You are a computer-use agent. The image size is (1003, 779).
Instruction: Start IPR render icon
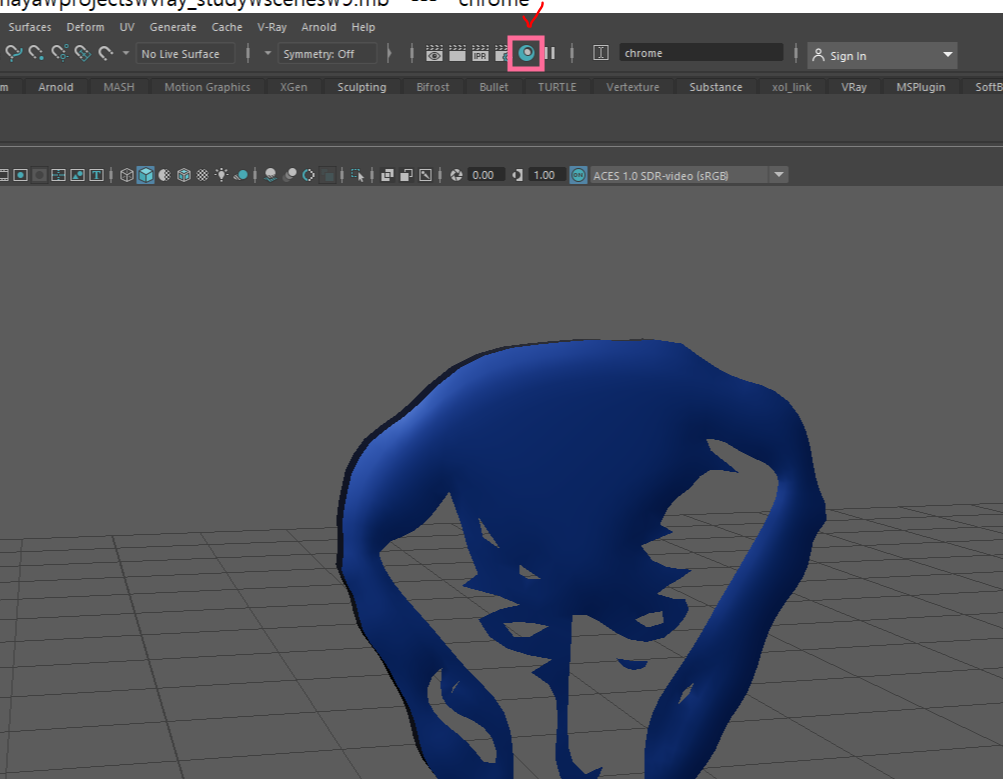point(480,53)
